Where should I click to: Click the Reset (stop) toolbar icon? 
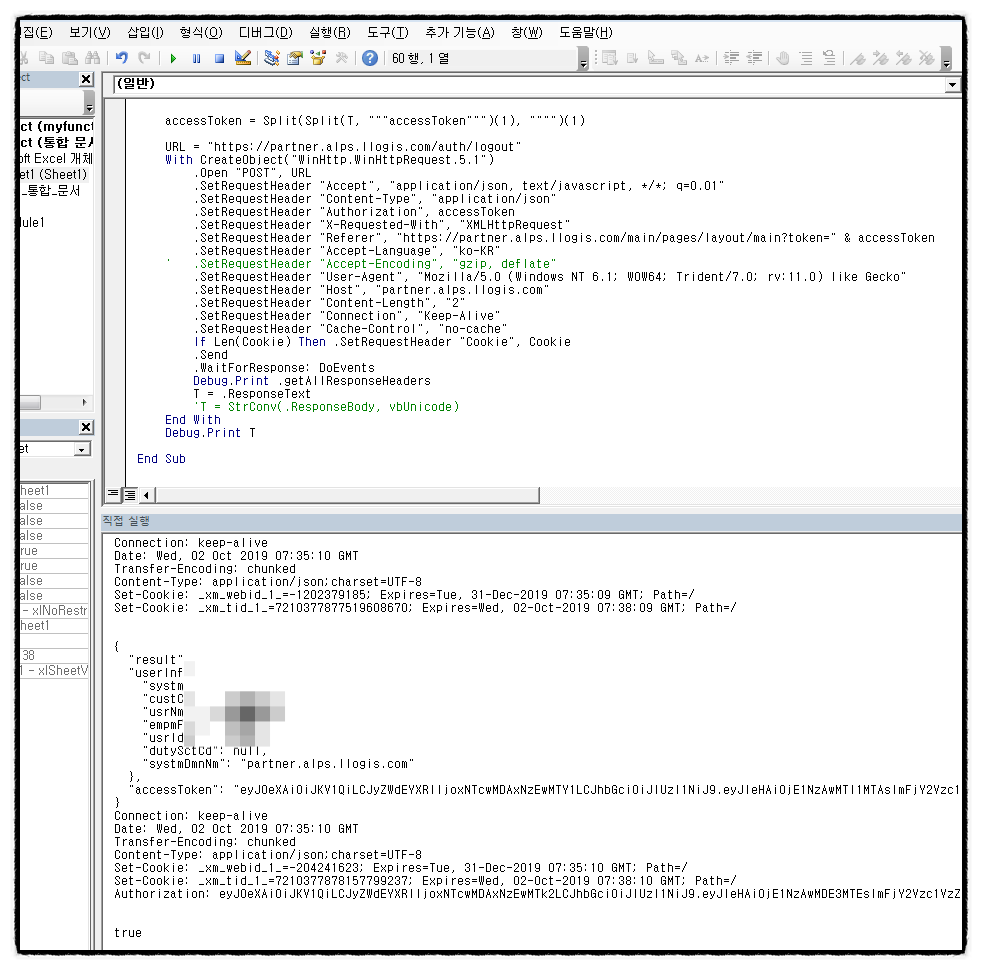(219, 59)
